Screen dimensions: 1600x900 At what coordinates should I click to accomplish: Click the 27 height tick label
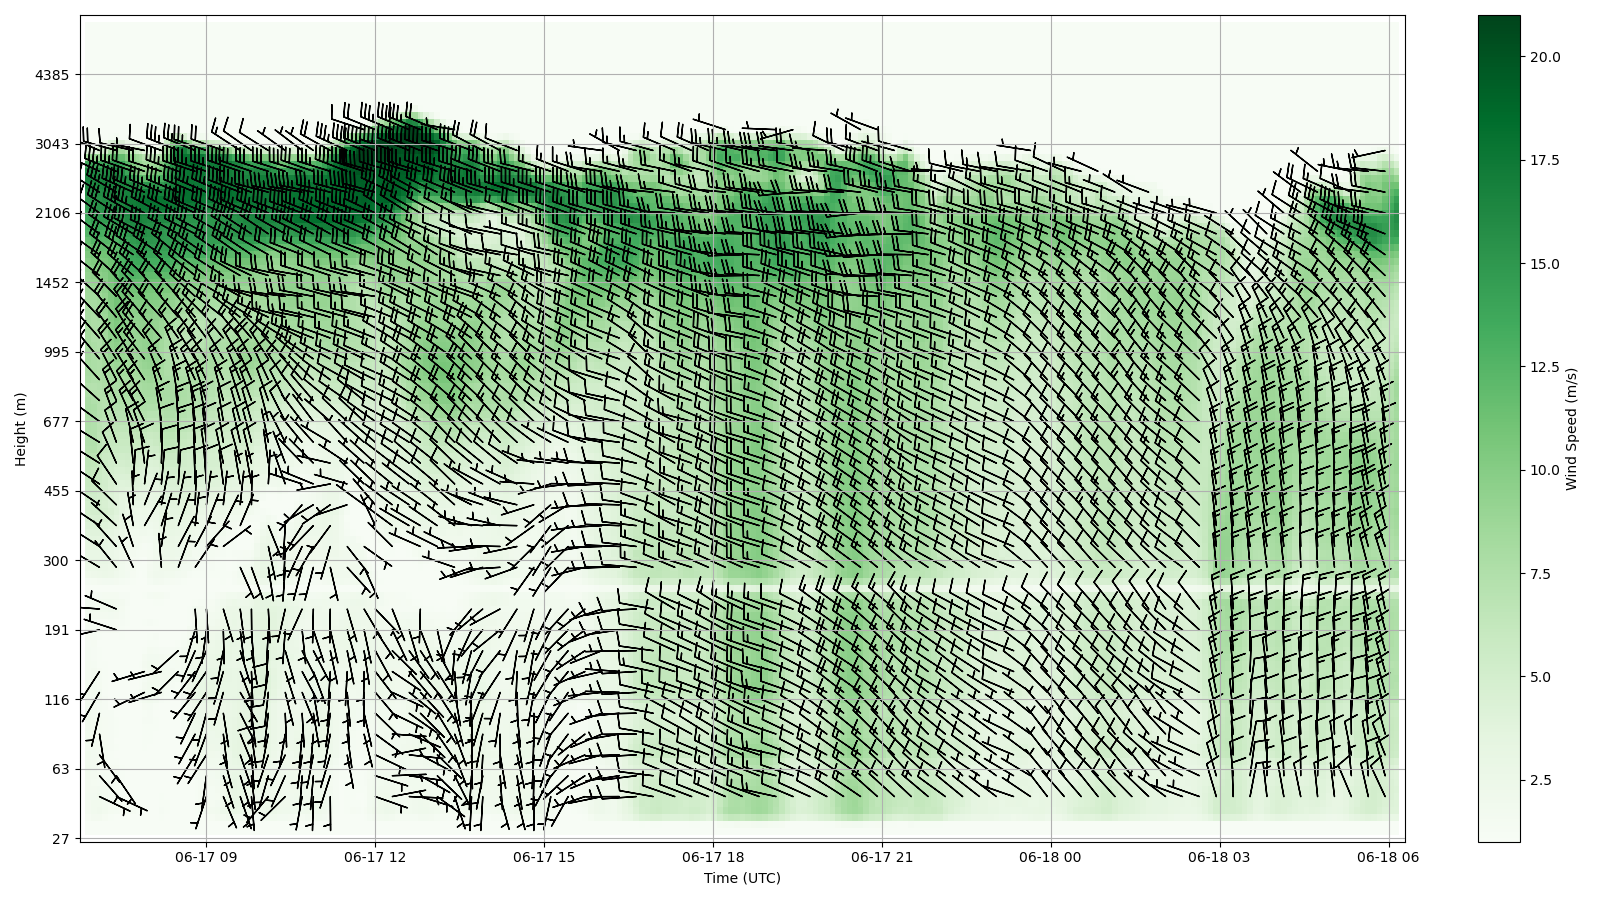[59, 839]
